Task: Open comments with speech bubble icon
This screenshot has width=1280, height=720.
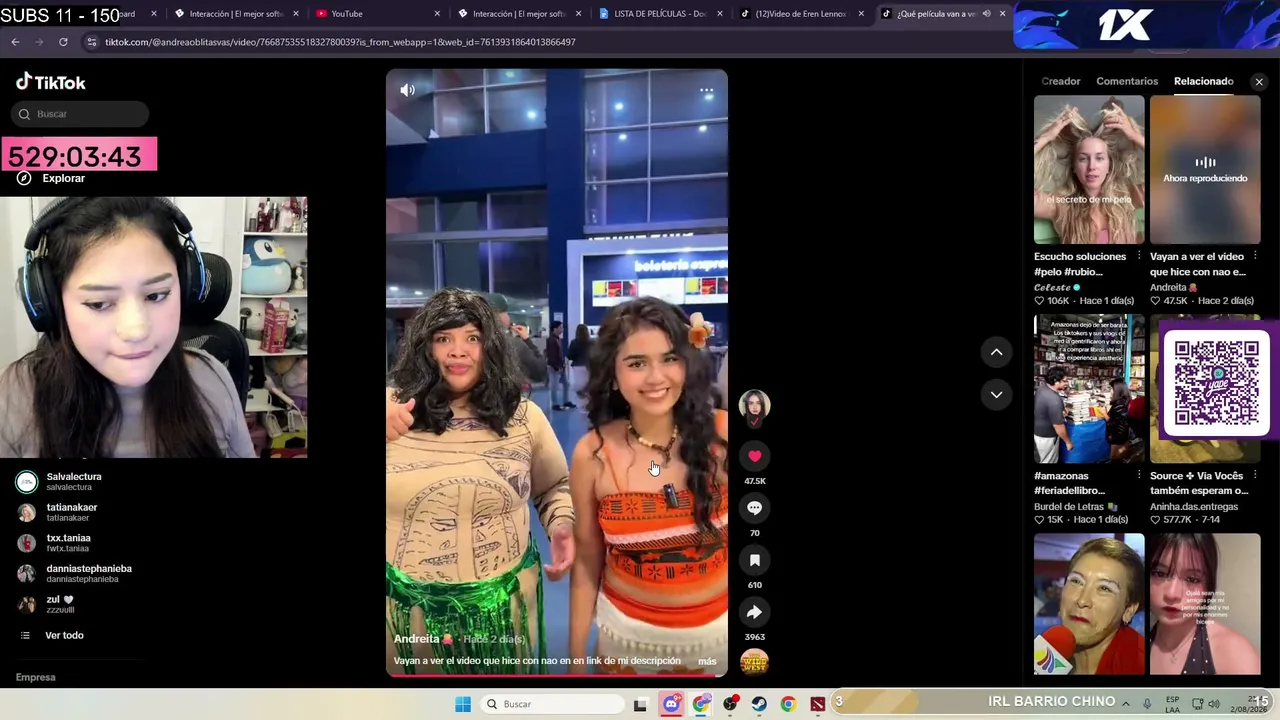Action: point(754,508)
